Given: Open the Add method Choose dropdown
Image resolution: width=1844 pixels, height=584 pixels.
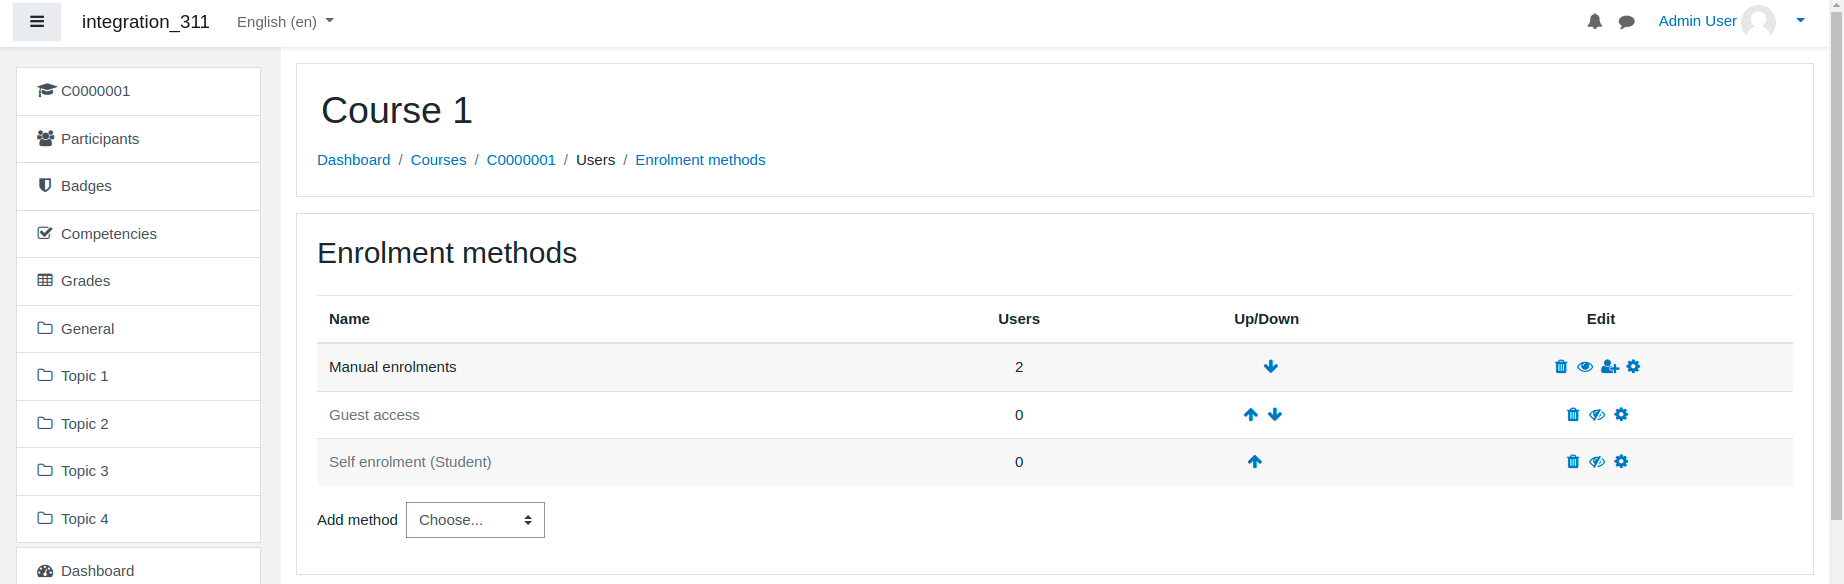Looking at the screenshot, I should click(x=475, y=520).
